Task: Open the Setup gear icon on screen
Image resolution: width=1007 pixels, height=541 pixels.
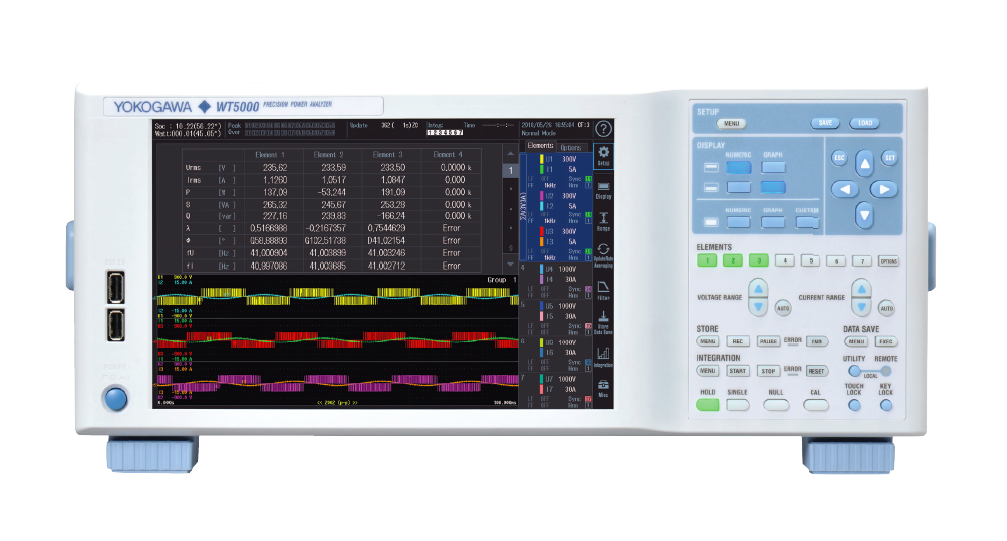Action: pyautogui.click(x=603, y=156)
